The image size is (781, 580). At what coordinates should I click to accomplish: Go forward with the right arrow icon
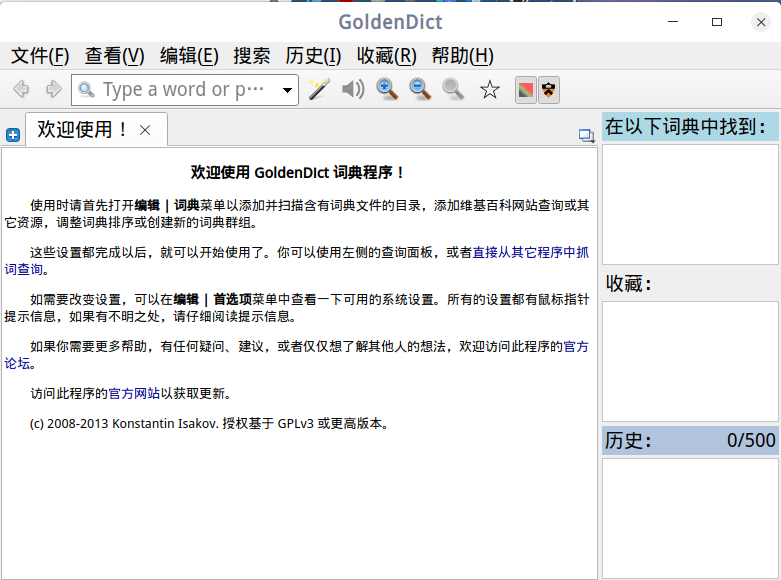[53, 90]
